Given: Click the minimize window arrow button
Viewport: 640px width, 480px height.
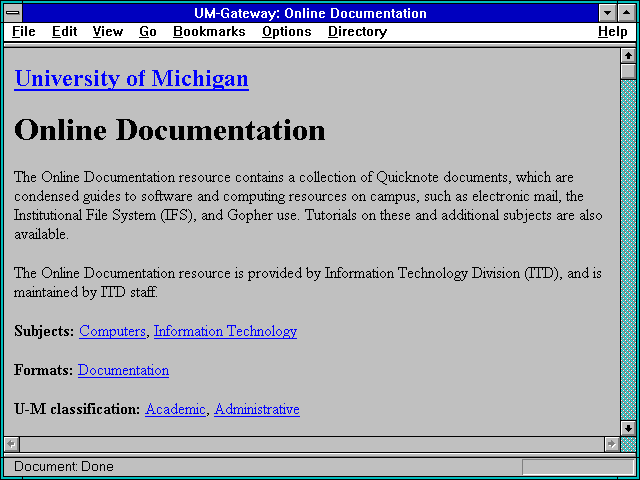Looking at the screenshot, I should coord(608,13).
